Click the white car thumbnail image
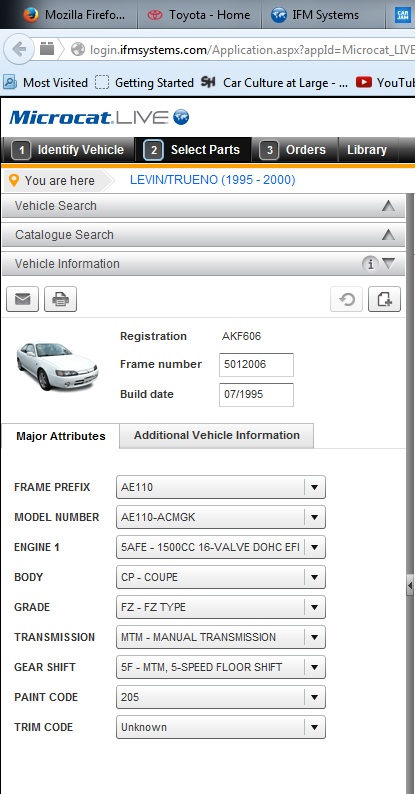This screenshot has height=794, width=416. tap(57, 365)
